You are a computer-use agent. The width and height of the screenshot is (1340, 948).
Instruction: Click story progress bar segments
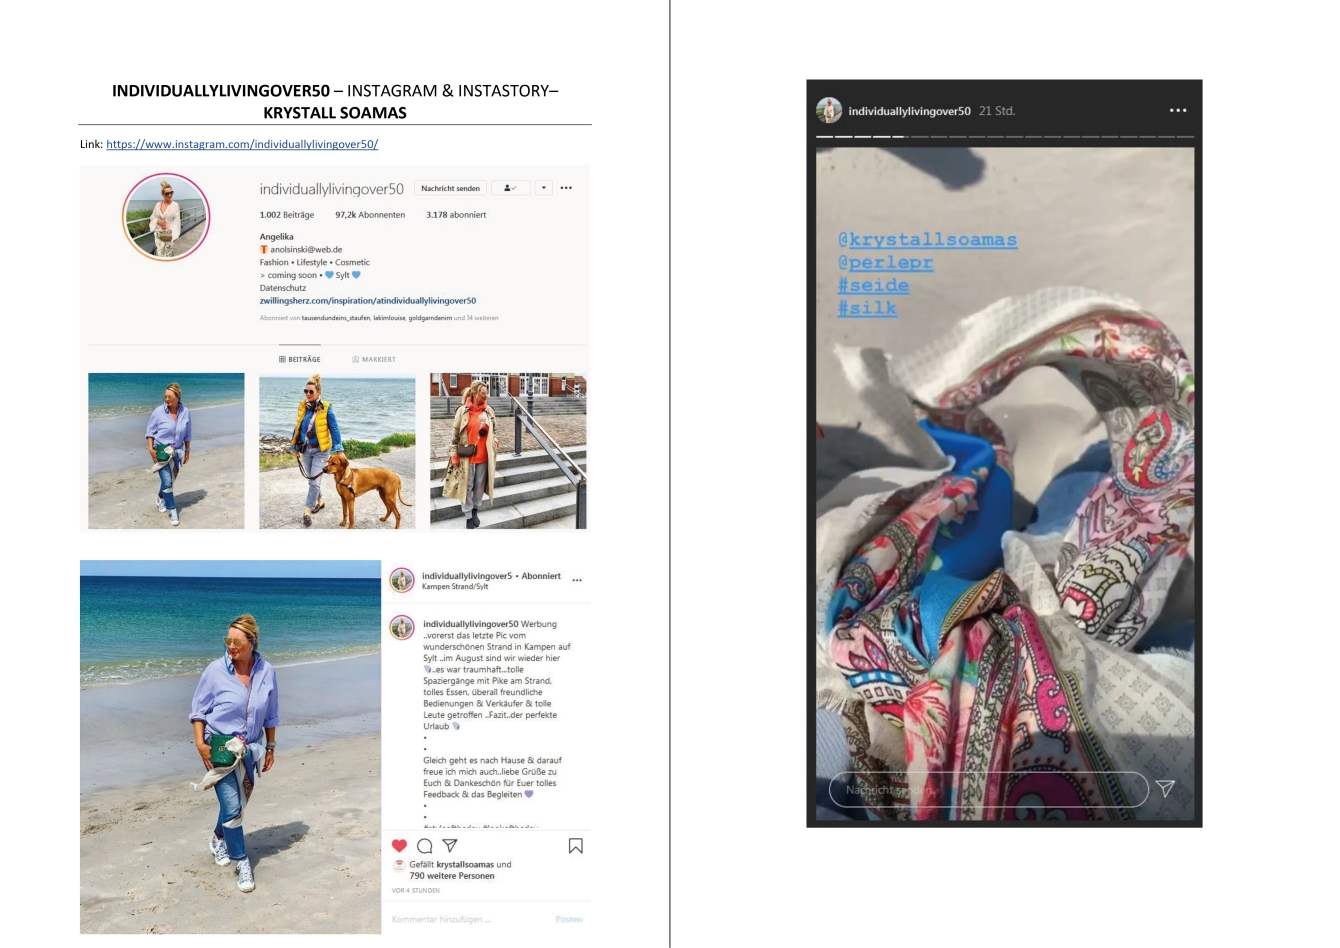[1005, 136]
